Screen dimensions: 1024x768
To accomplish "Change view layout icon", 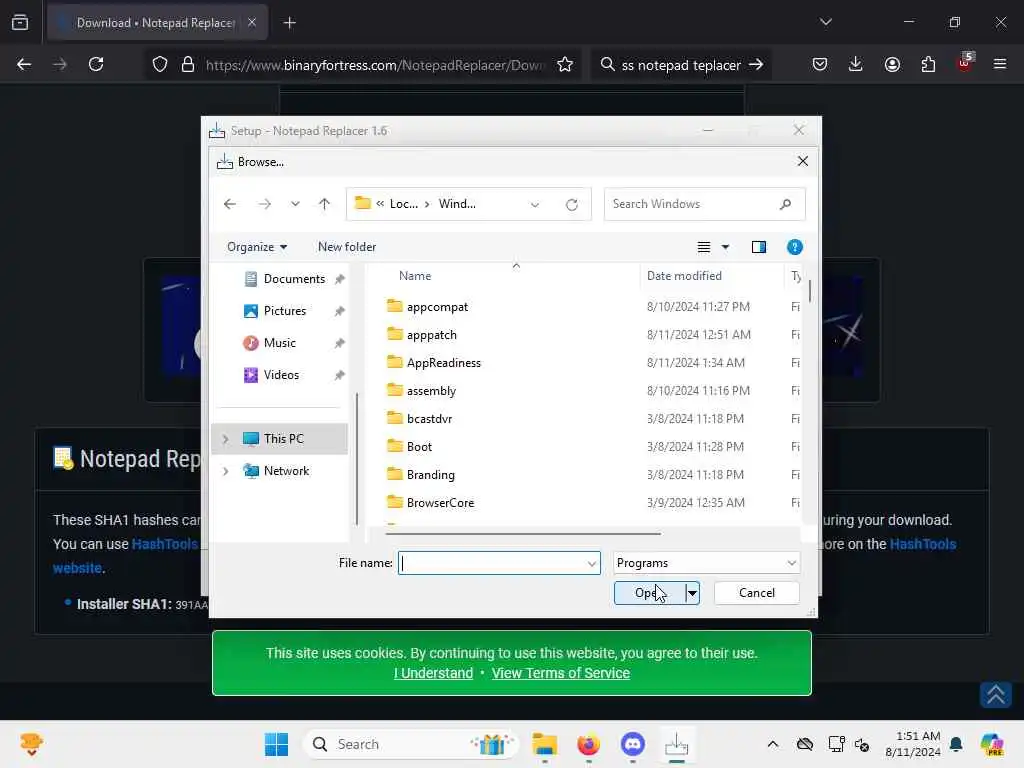I will [703, 247].
